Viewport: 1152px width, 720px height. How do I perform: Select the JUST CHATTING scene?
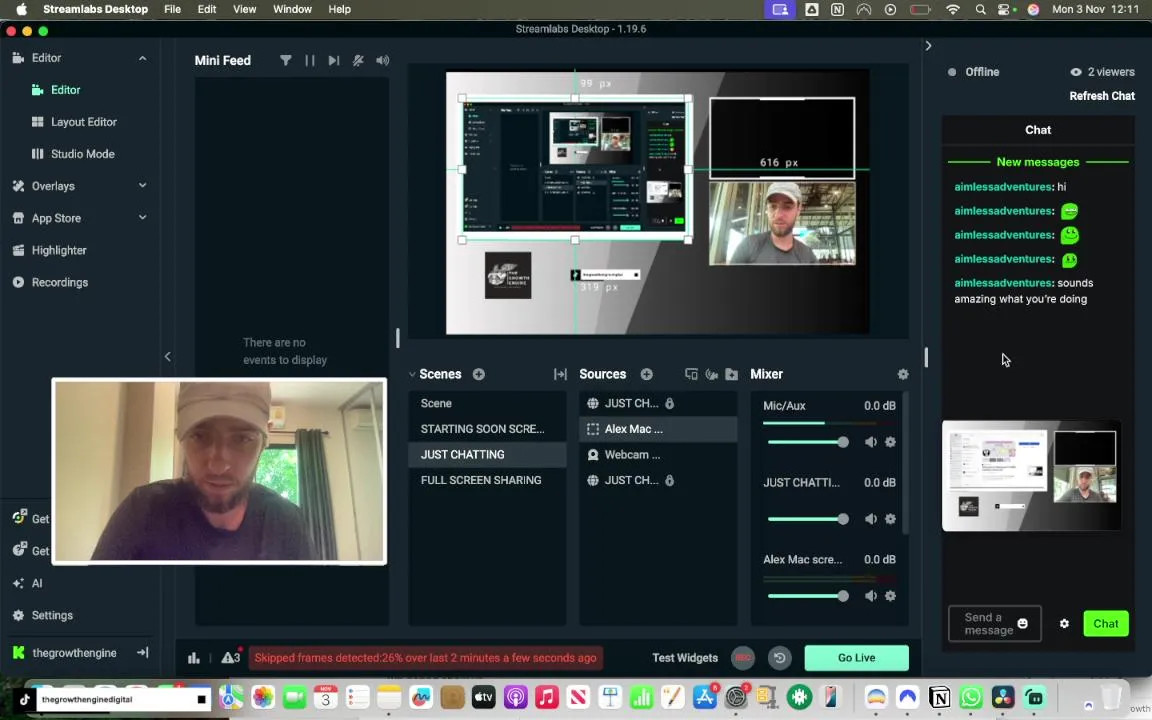click(487, 455)
